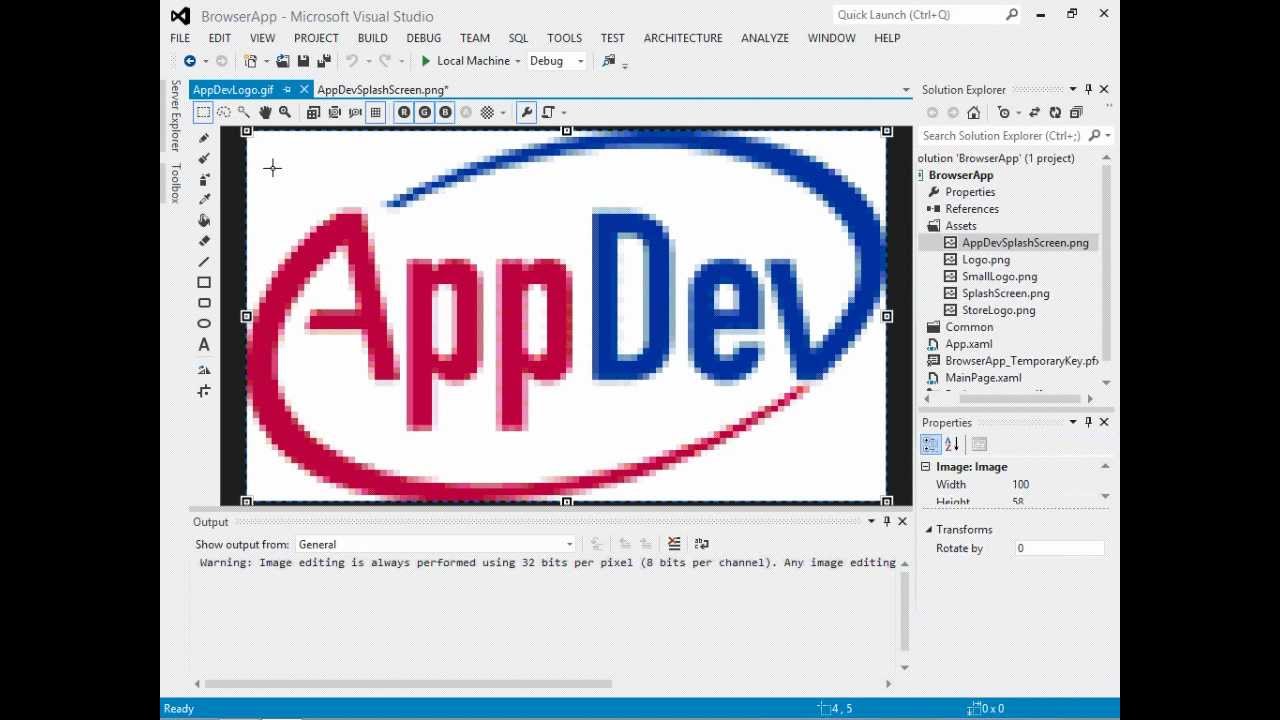Viewport: 1280px width, 720px height.
Task: Select the Pencil tool in left toolbar
Action: [204, 138]
